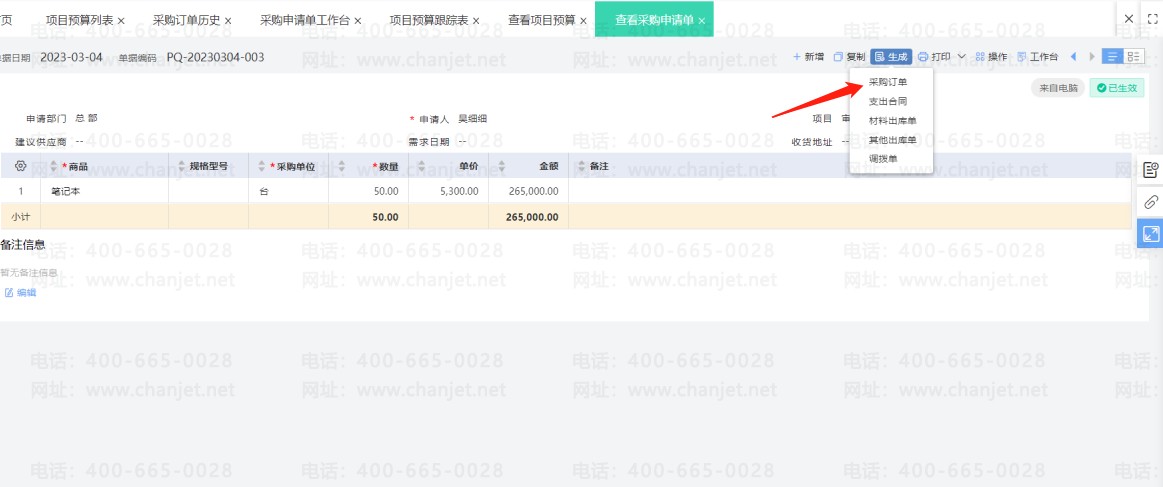Switch to 采购订单历史 tab
Image resolution: width=1163 pixels, height=487 pixels.
point(186,20)
